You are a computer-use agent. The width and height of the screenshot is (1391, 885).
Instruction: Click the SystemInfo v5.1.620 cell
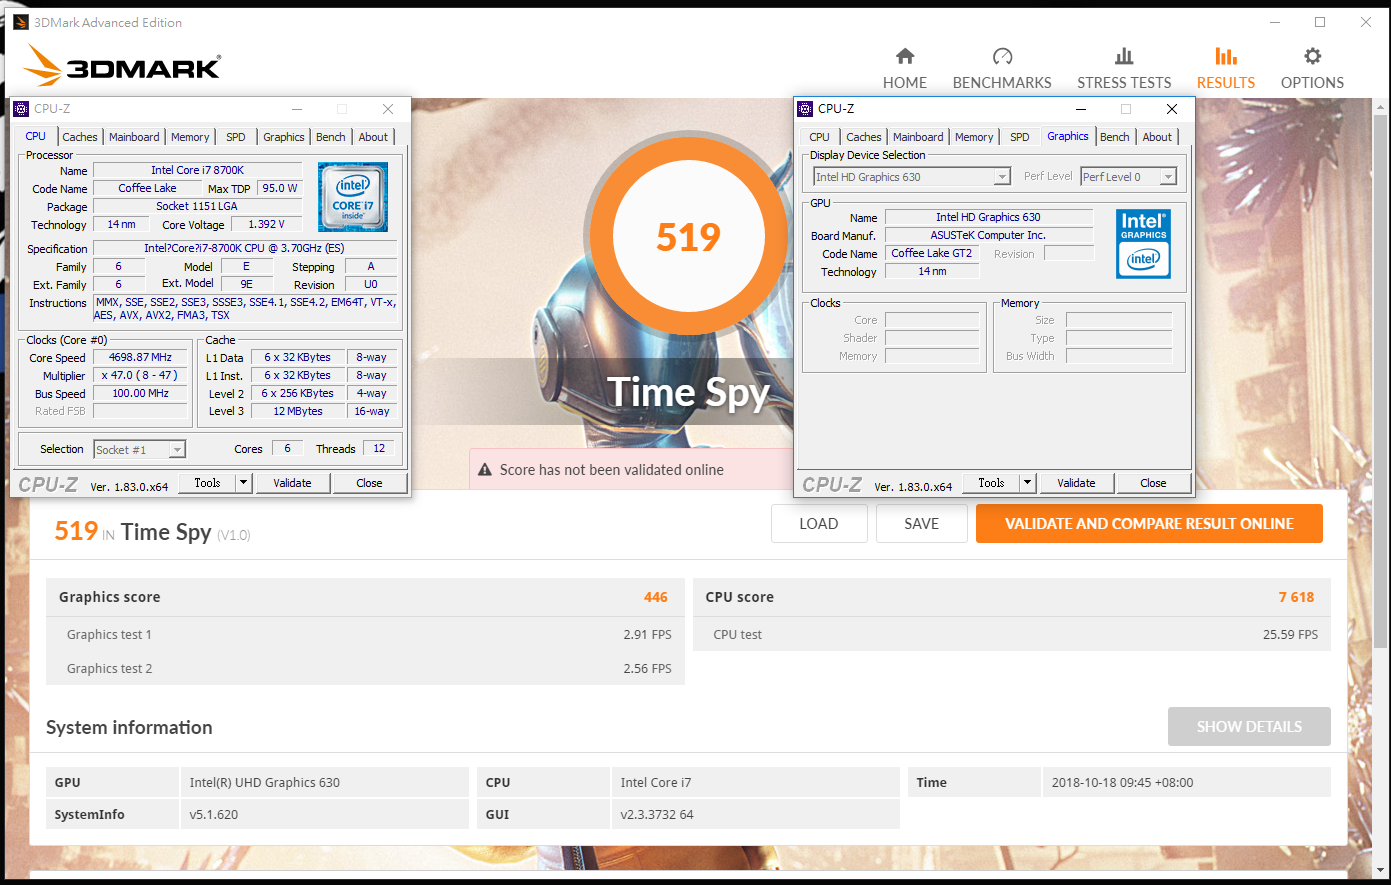(x=324, y=814)
